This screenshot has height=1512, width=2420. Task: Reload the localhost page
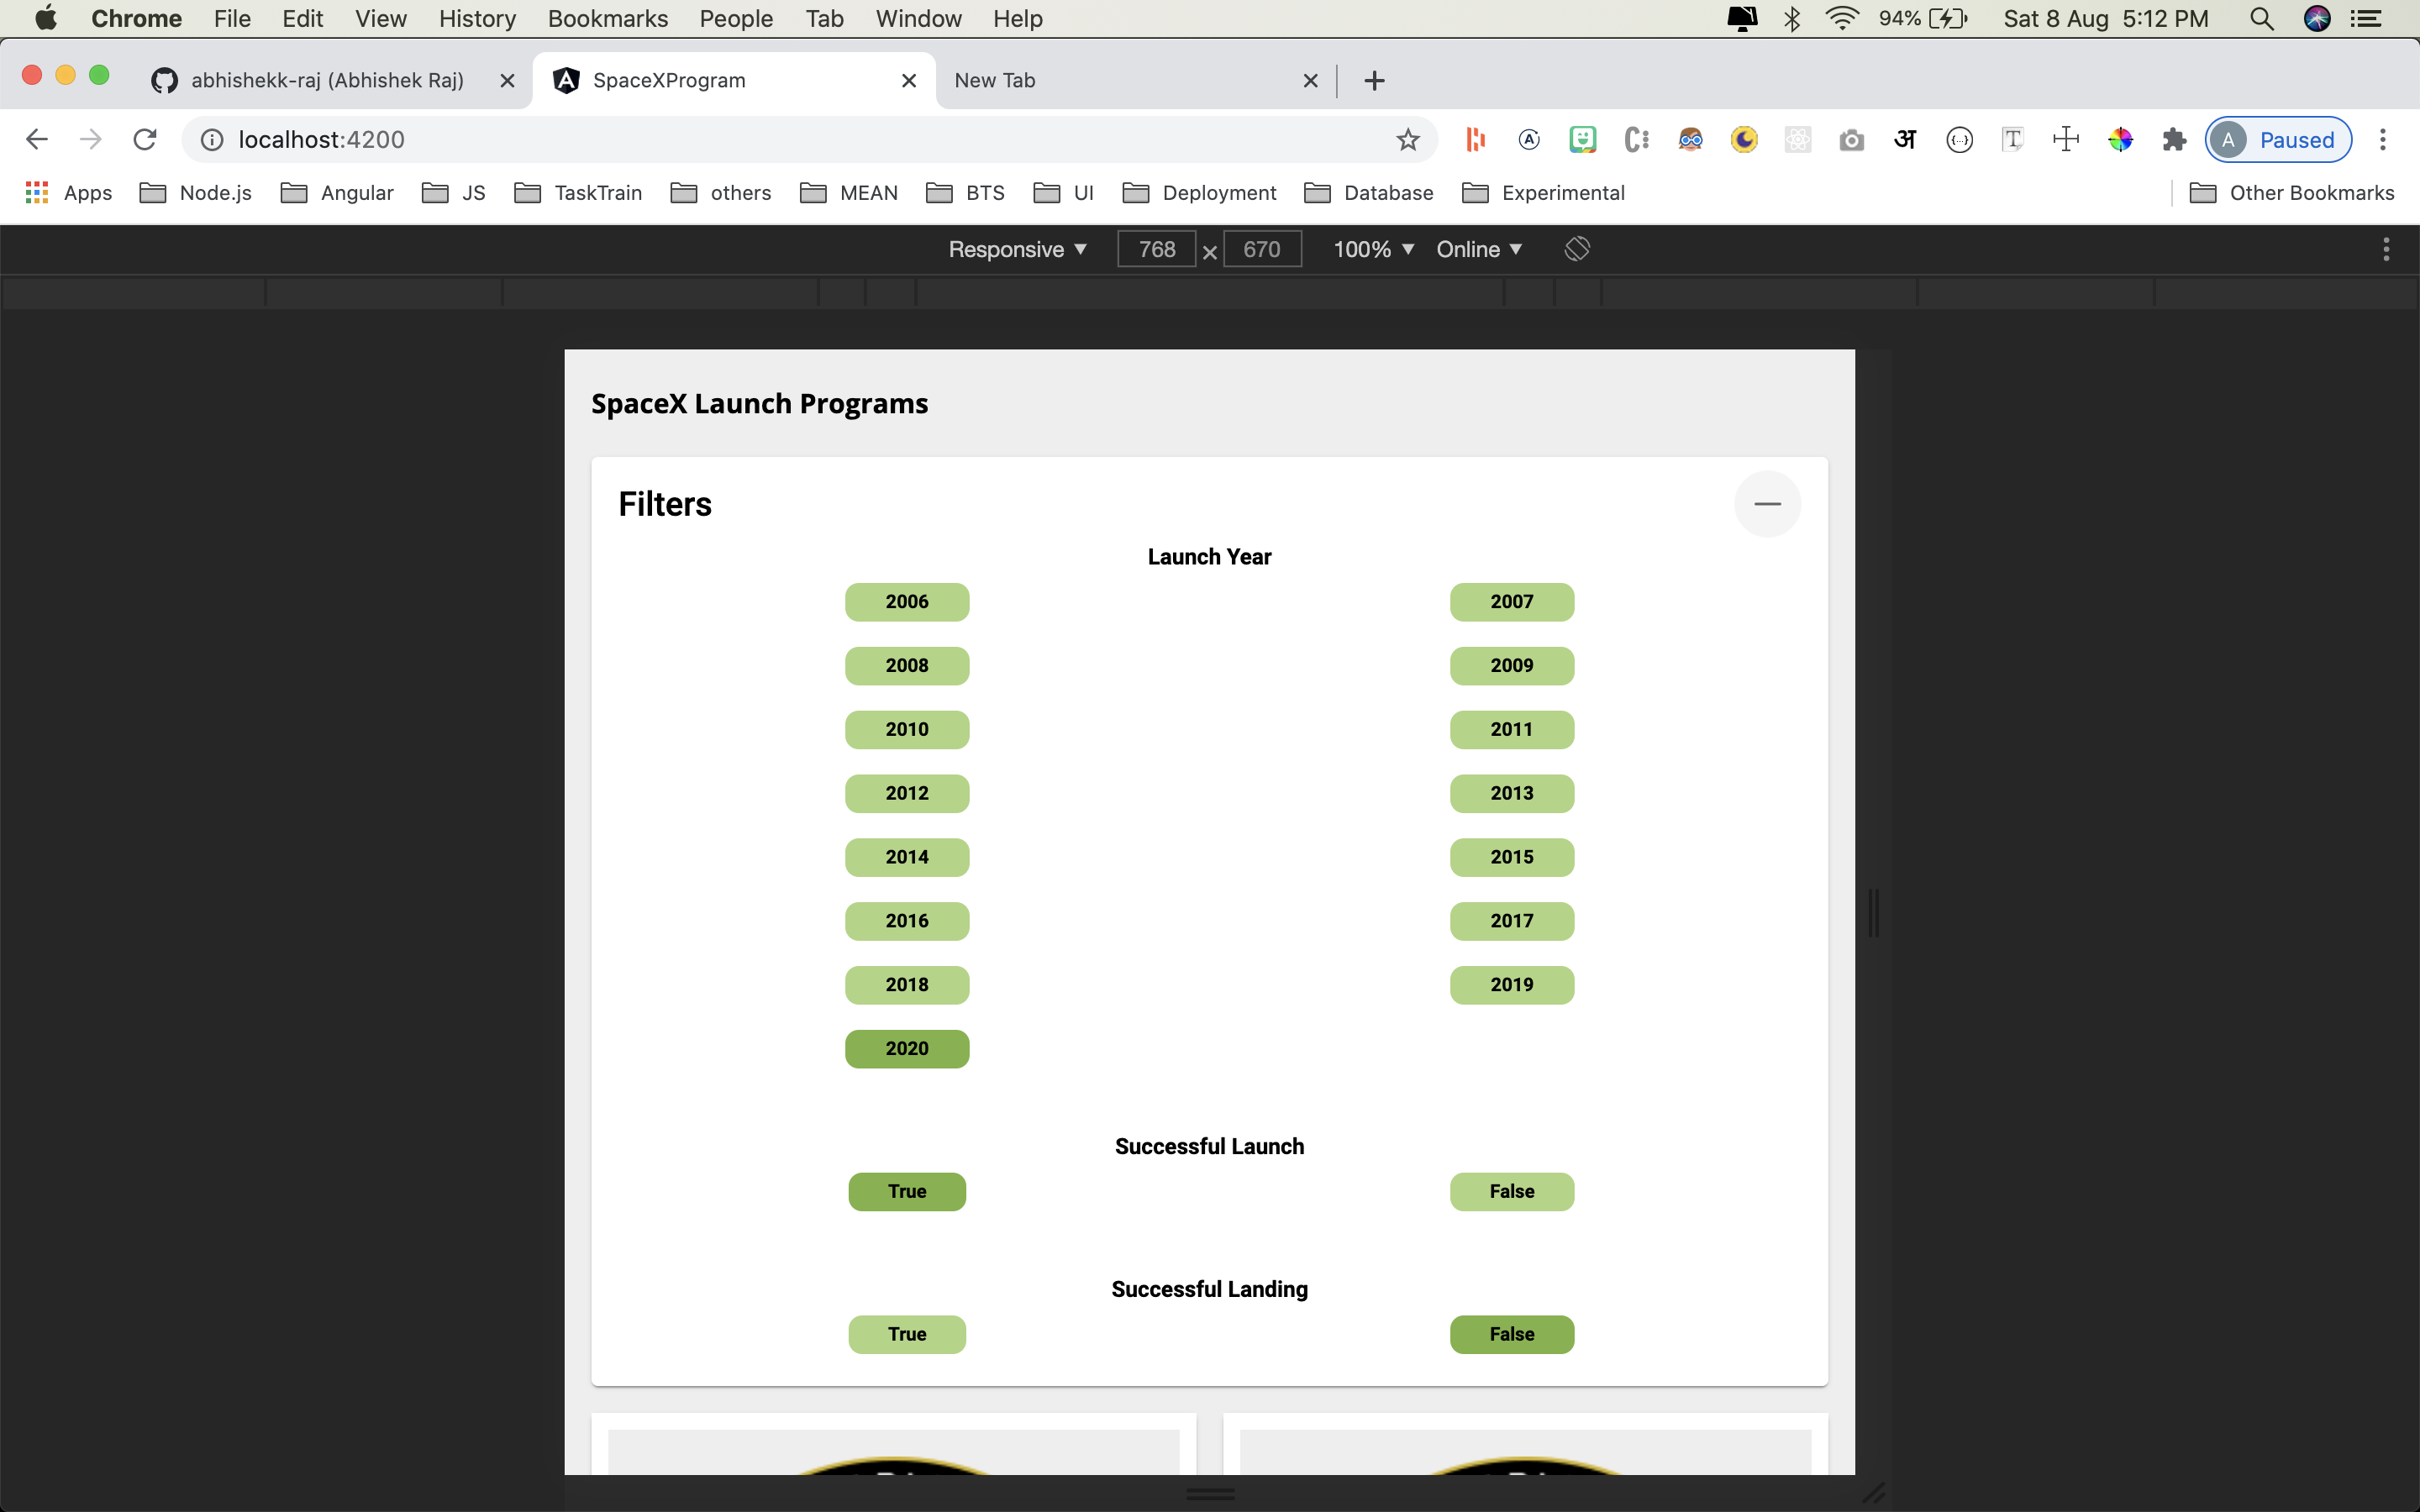click(145, 140)
